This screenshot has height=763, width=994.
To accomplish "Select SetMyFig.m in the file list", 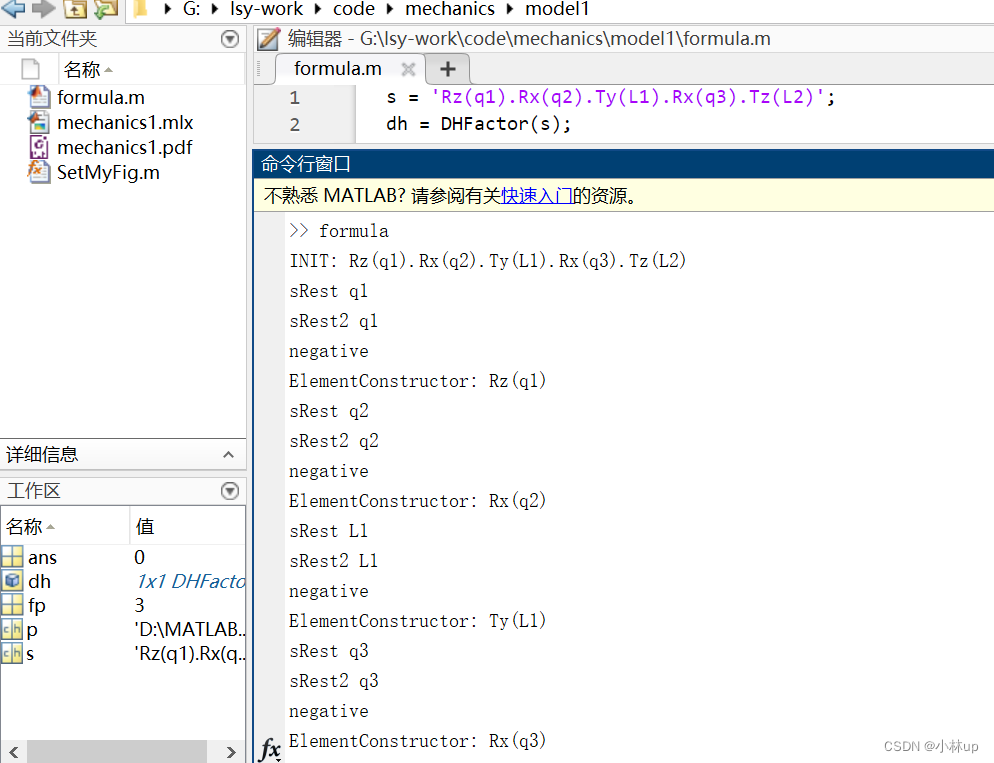I will (x=108, y=172).
